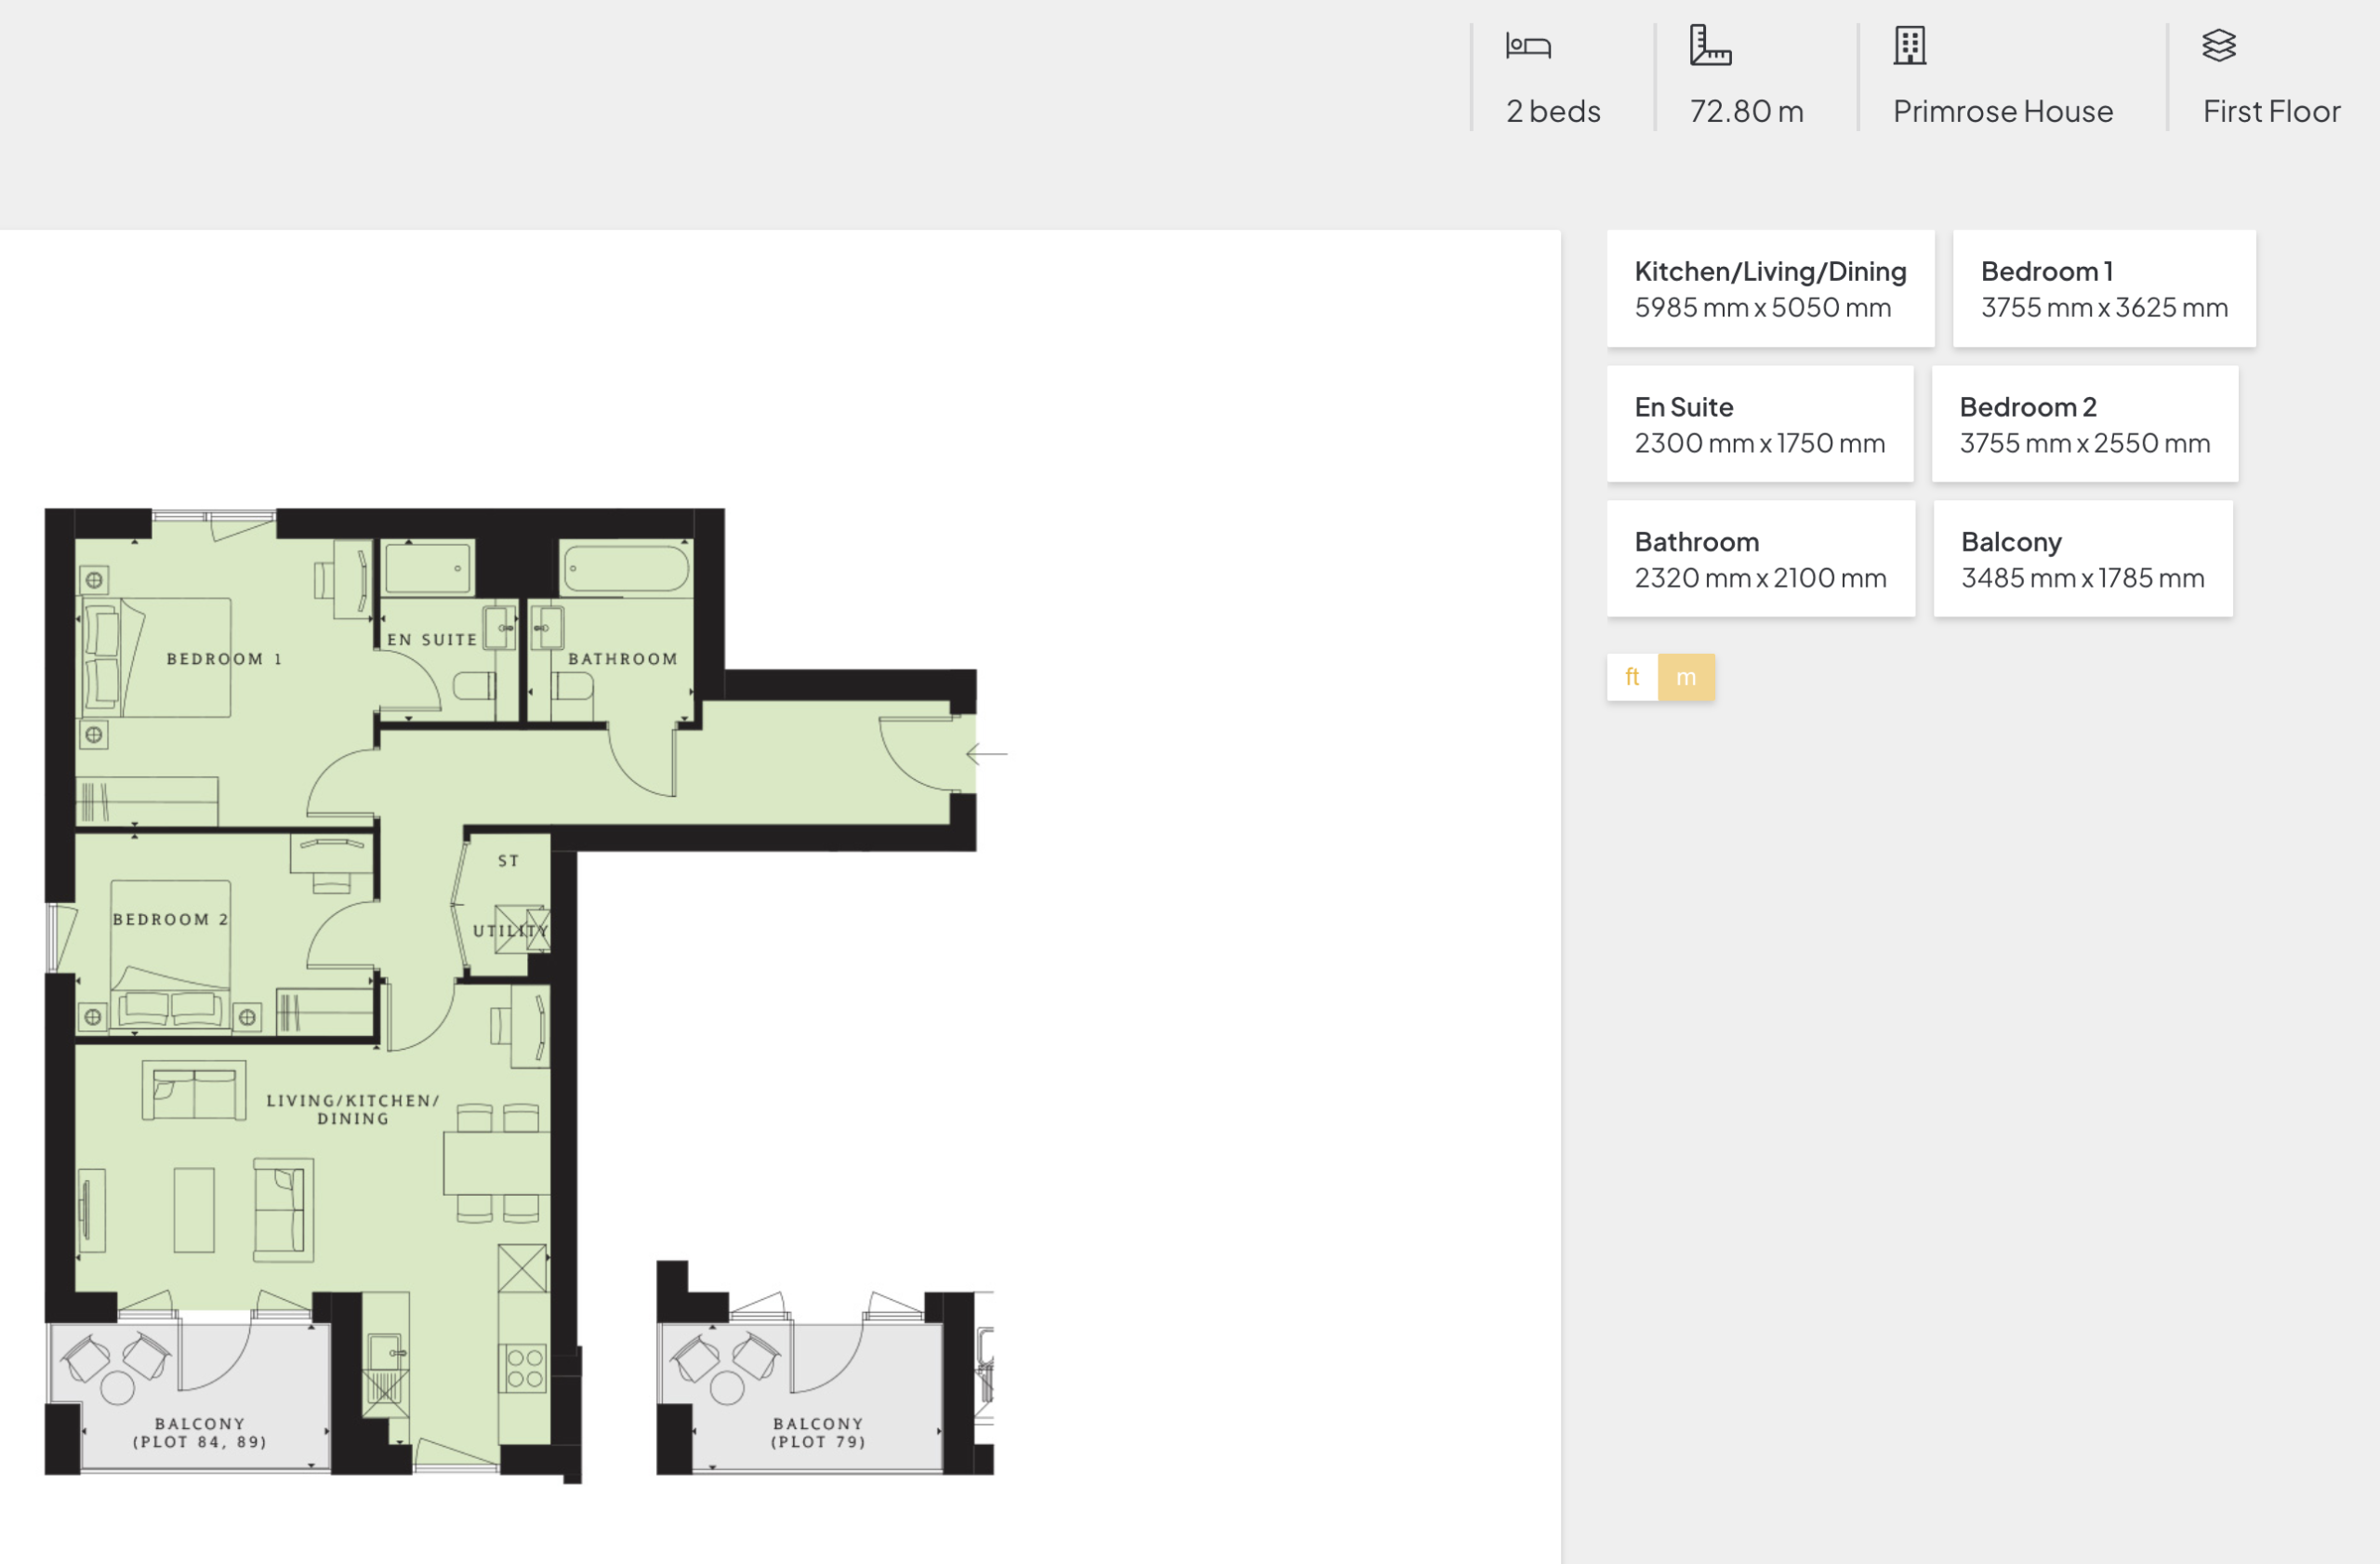Click the First Floor text label
The width and height of the screenshot is (2380, 1564).
[2271, 111]
